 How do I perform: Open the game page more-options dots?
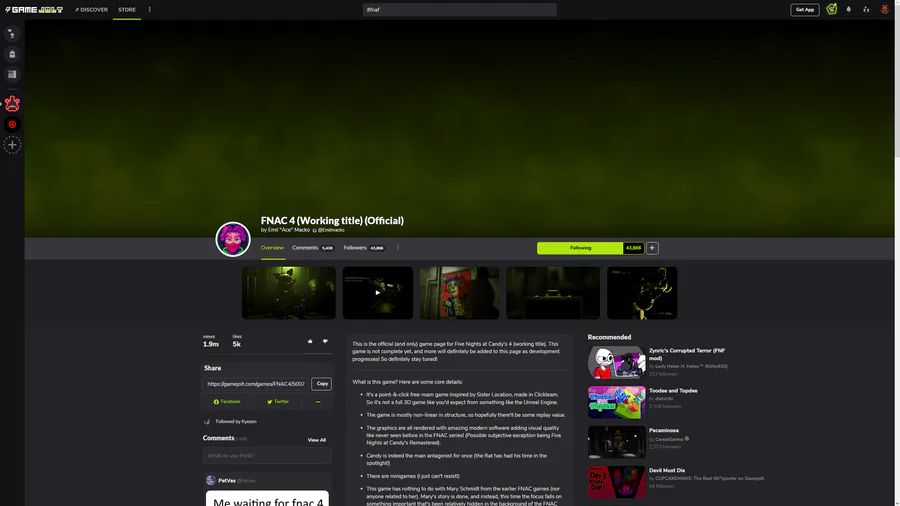(x=398, y=248)
